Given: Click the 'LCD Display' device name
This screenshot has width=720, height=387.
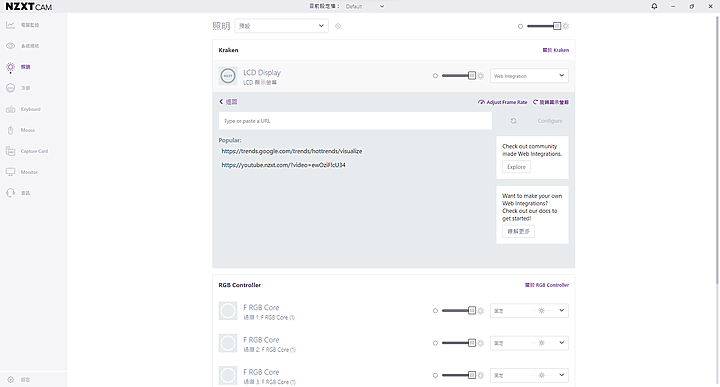Looking at the screenshot, I should point(262,73).
